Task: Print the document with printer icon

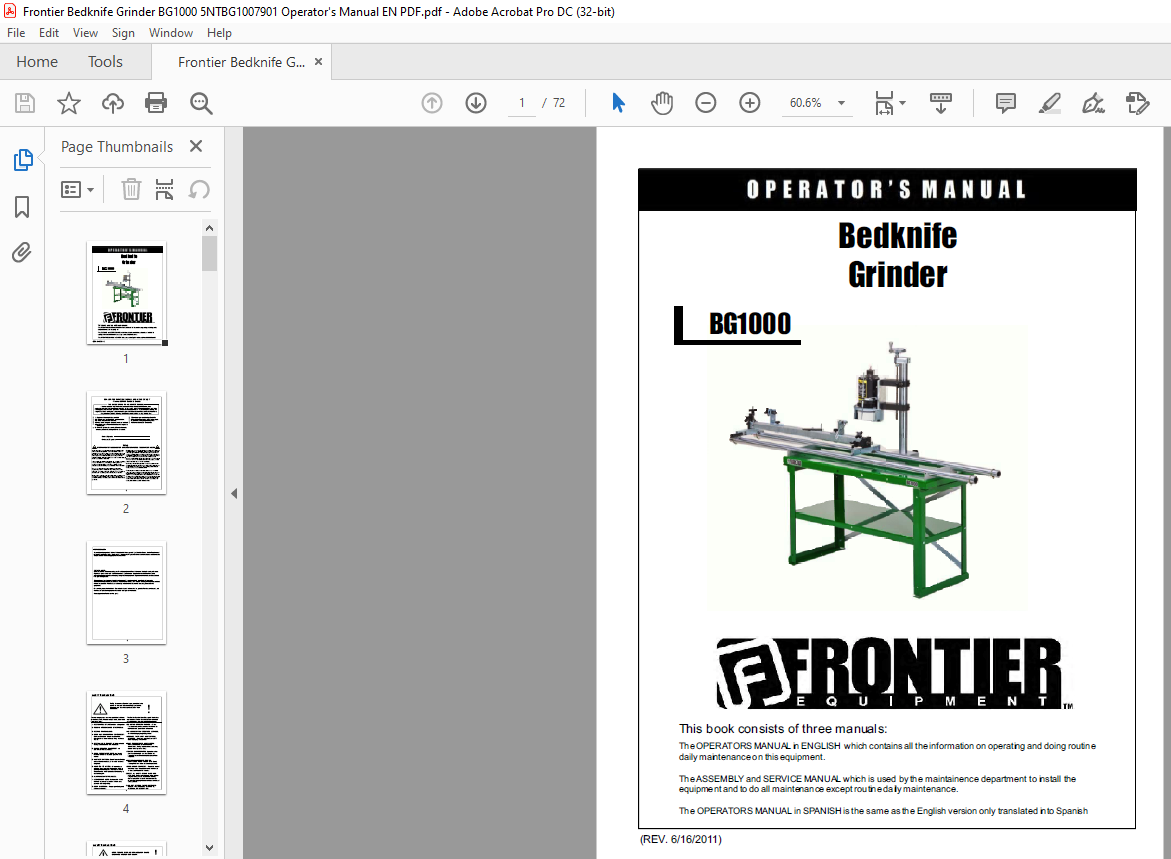Action: pyautogui.click(x=156, y=103)
